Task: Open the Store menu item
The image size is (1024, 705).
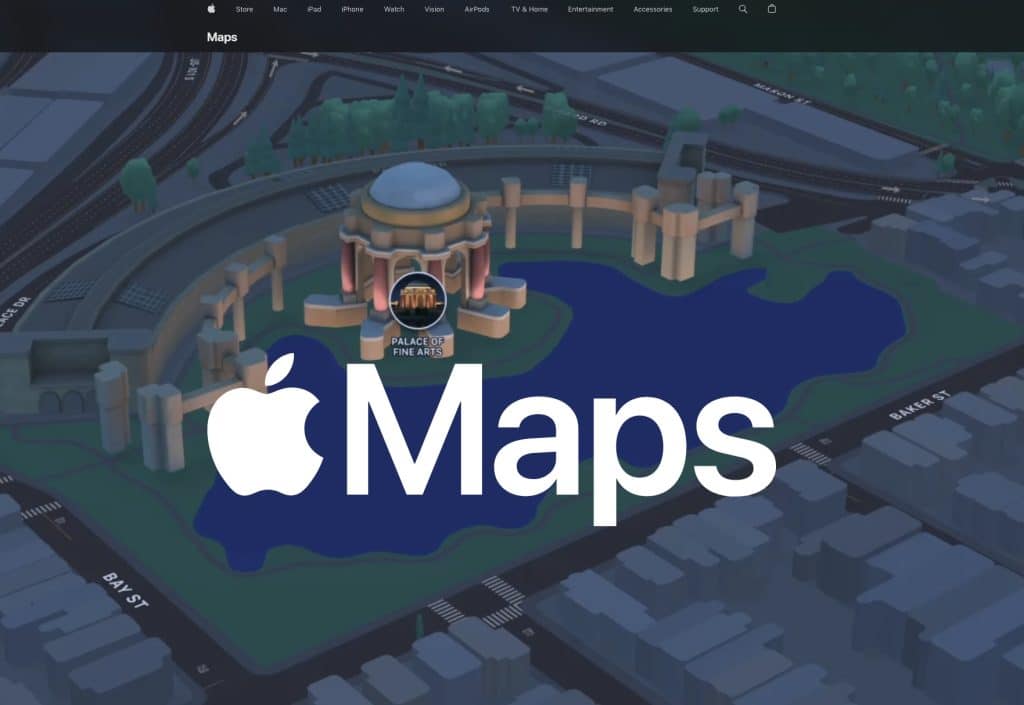Action: coord(244,9)
